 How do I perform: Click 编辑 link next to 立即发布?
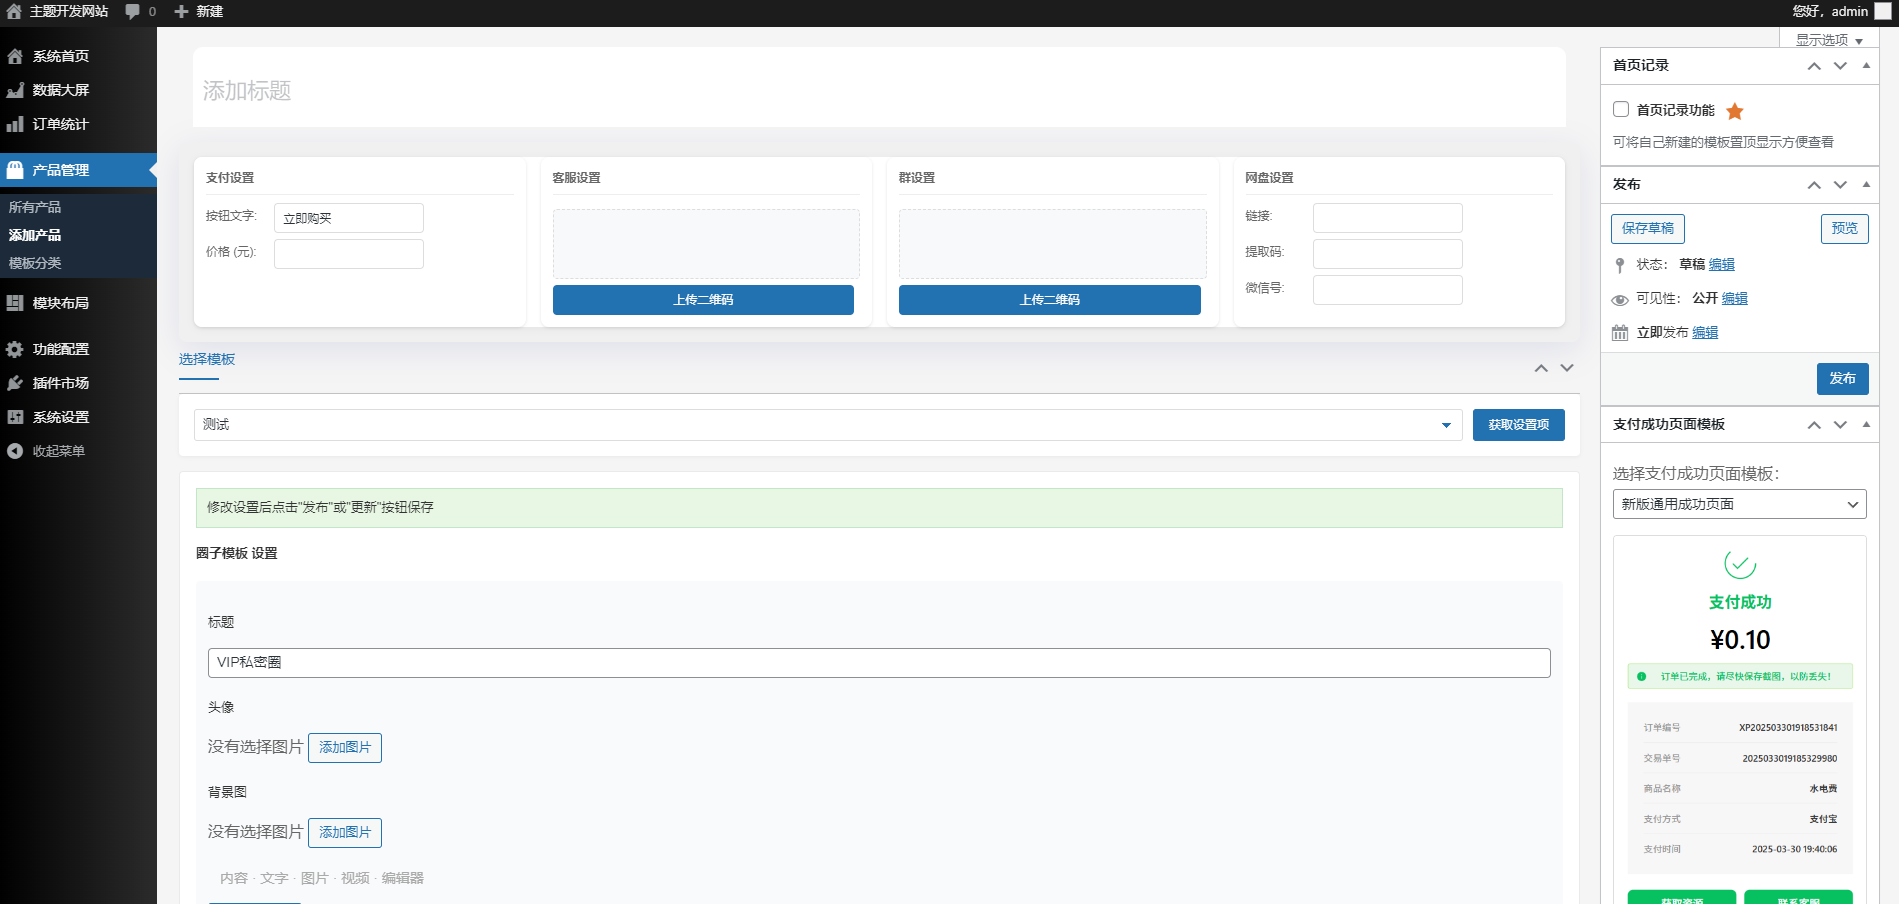click(x=1705, y=333)
